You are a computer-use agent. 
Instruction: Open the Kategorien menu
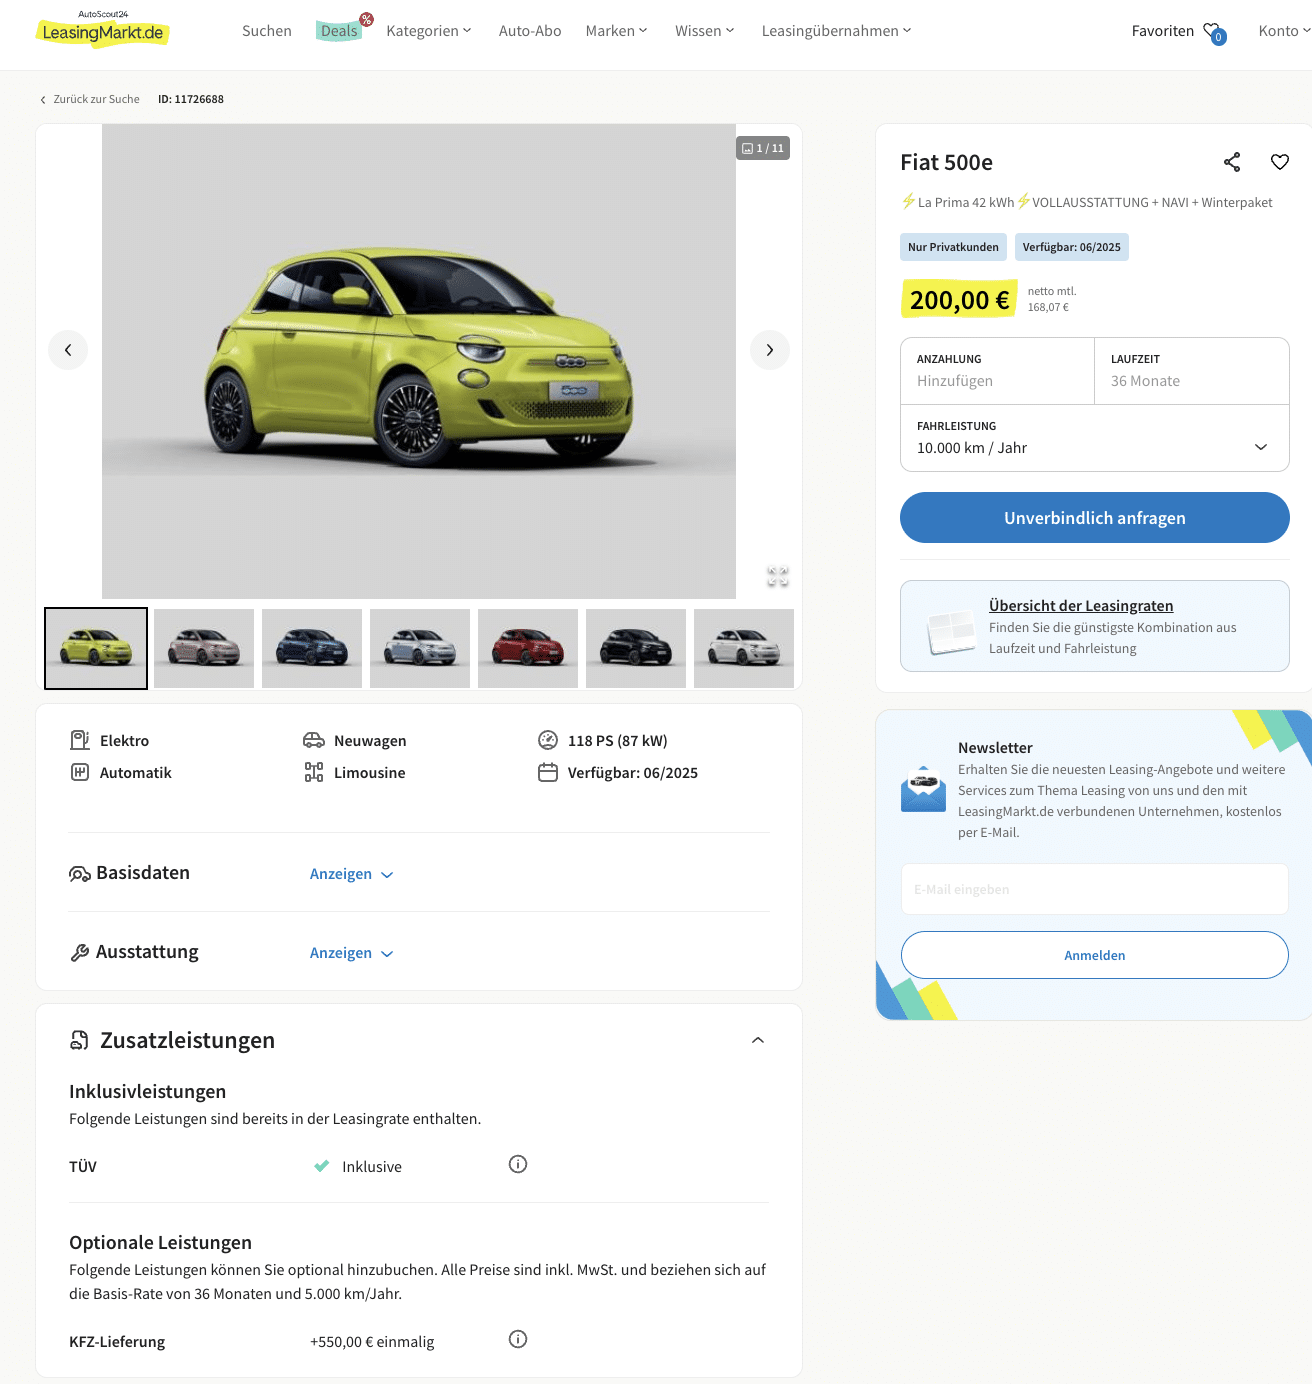click(429, 31)
